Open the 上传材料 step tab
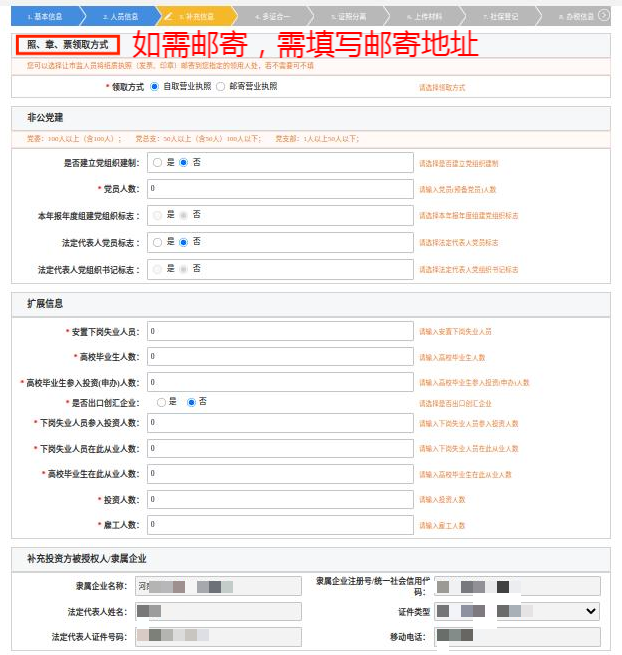Image resolution: width=622 pixels, height=655 pixels. point(424,16)
